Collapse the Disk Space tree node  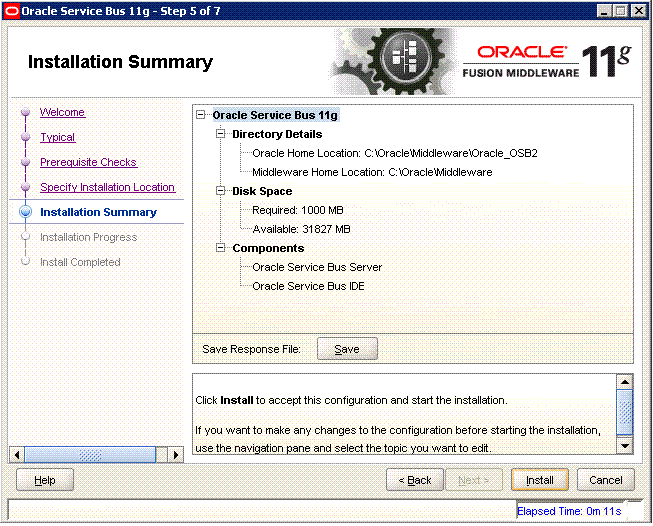pyautogui.click(x=220, y=191)
